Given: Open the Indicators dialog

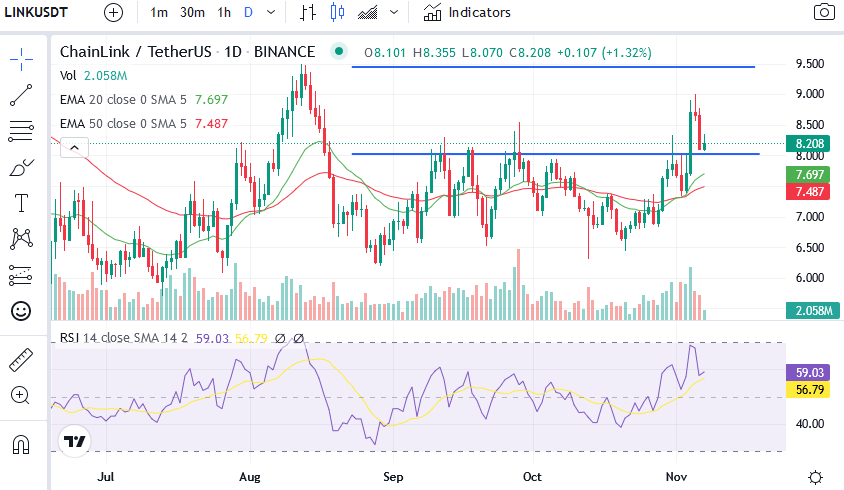Looking at the screenshot, I should pos(467,12).
